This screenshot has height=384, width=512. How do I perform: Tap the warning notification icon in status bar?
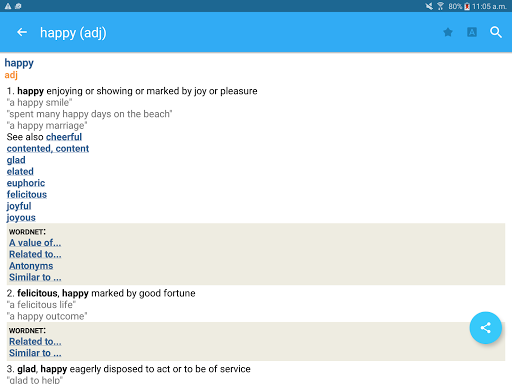[x=8, y=6]
